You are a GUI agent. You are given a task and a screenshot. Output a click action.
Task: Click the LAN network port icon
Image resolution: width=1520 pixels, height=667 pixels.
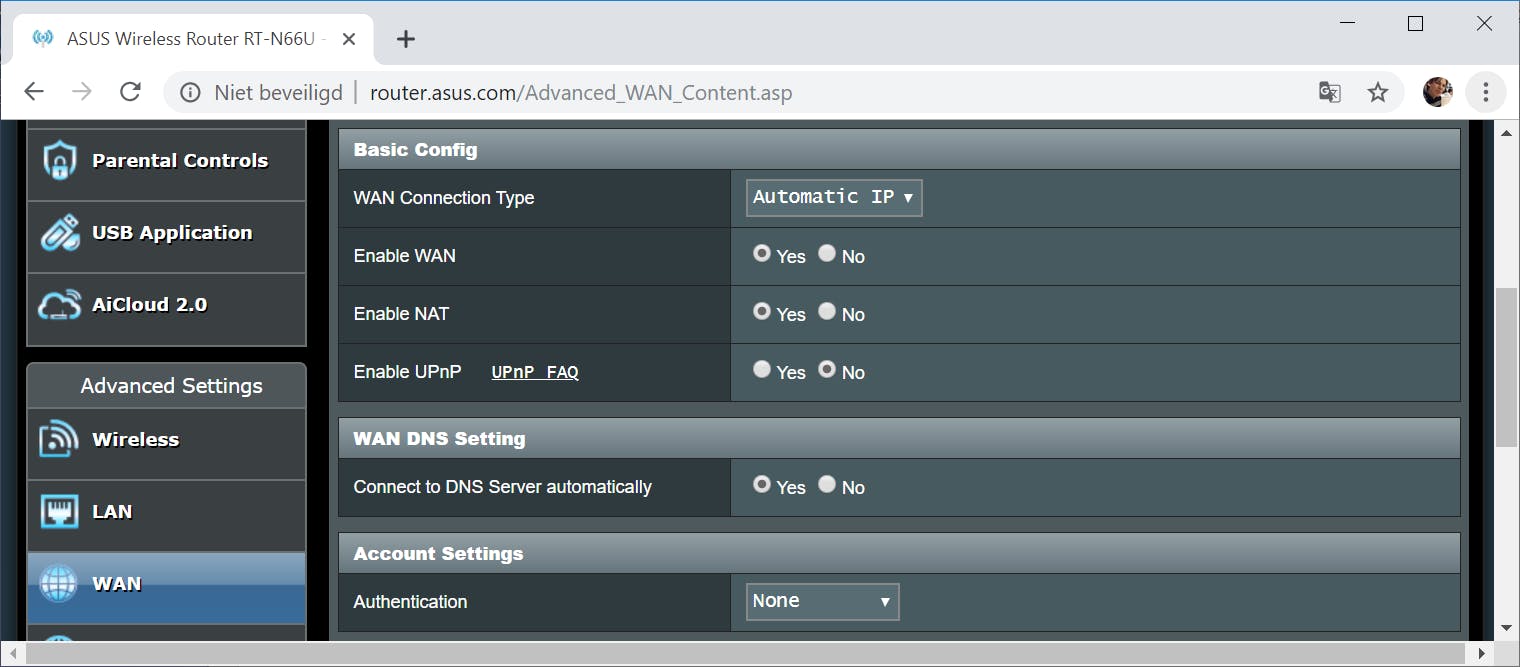[x=60, y=512]
